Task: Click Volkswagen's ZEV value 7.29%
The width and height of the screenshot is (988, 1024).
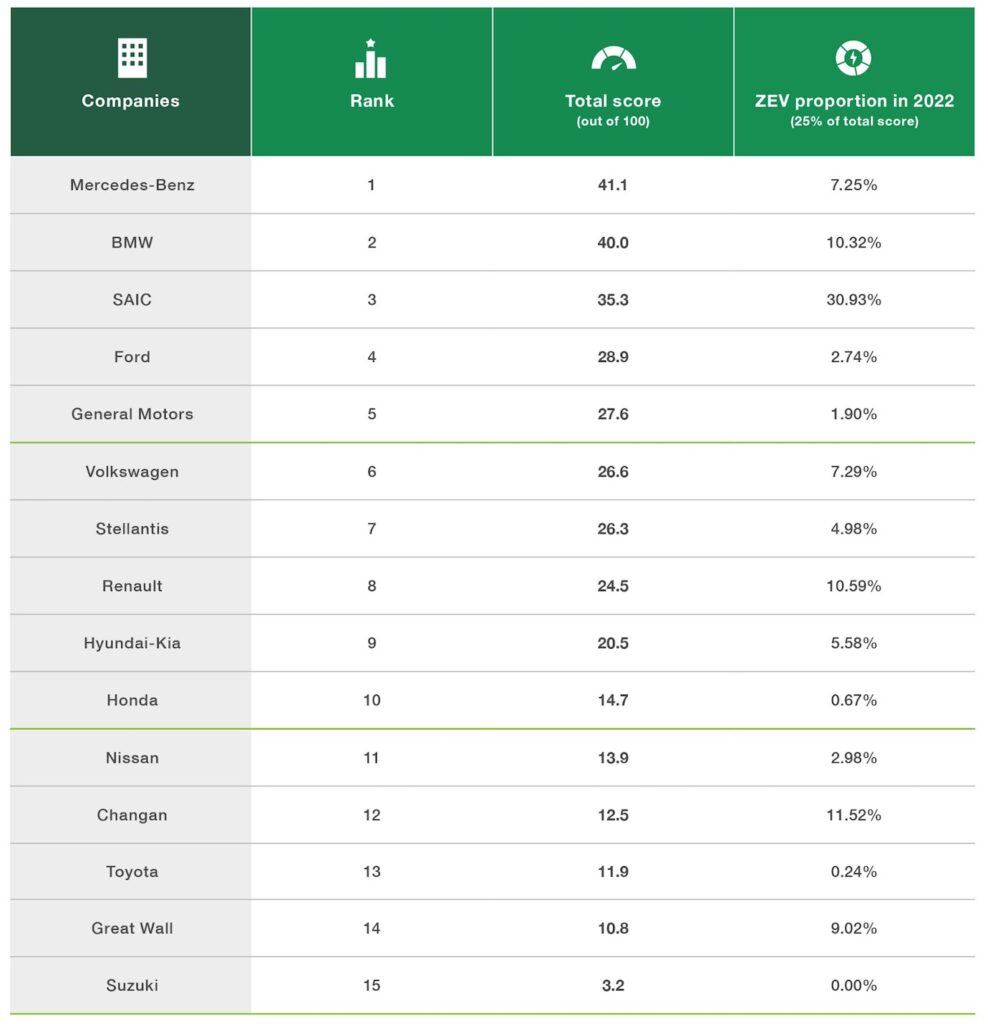Action: 854,471
